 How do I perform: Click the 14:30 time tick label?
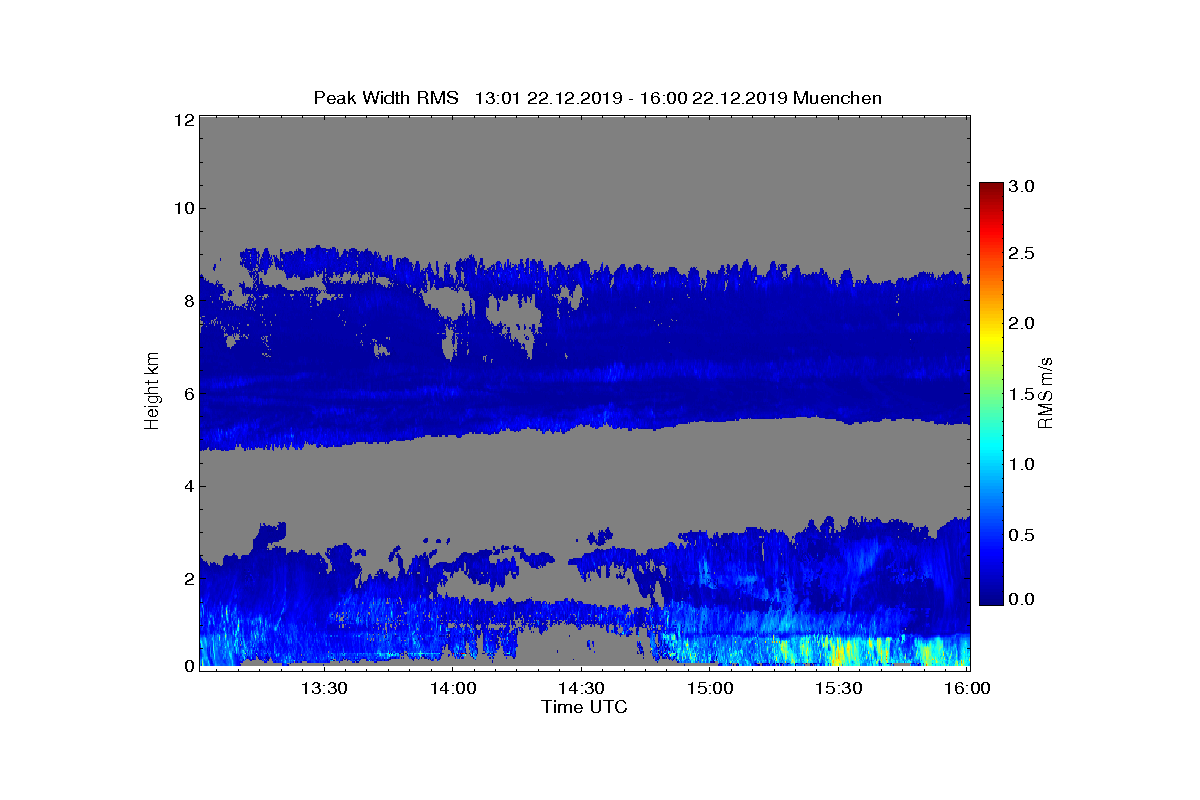click(x=581, y=688)
